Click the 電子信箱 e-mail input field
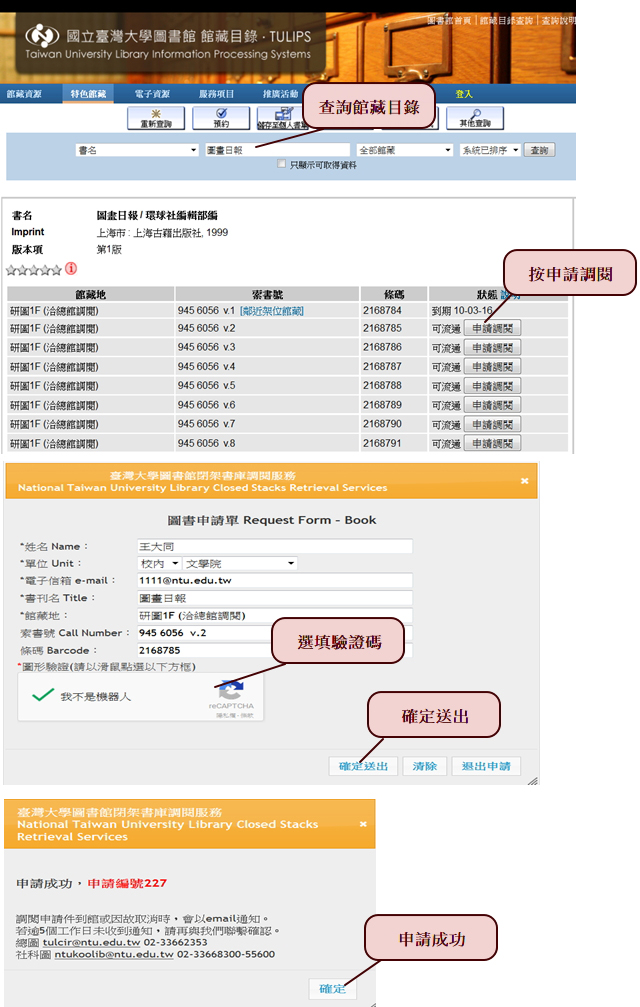 pos(275,581)
